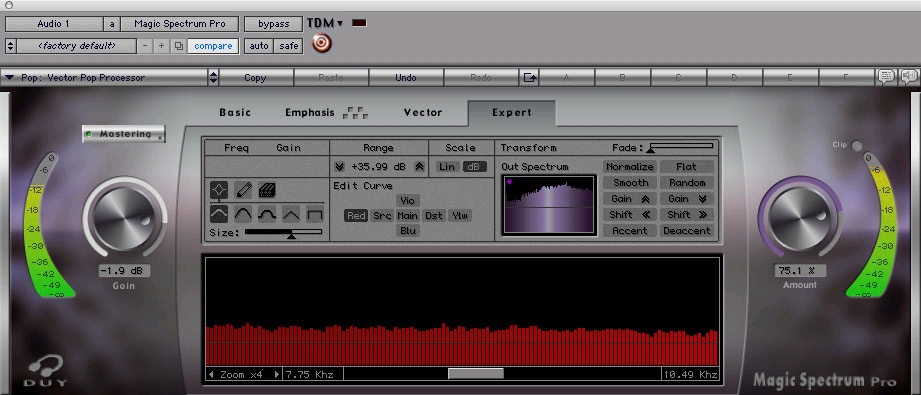Choose the plateau curve shape

[267, 214]
